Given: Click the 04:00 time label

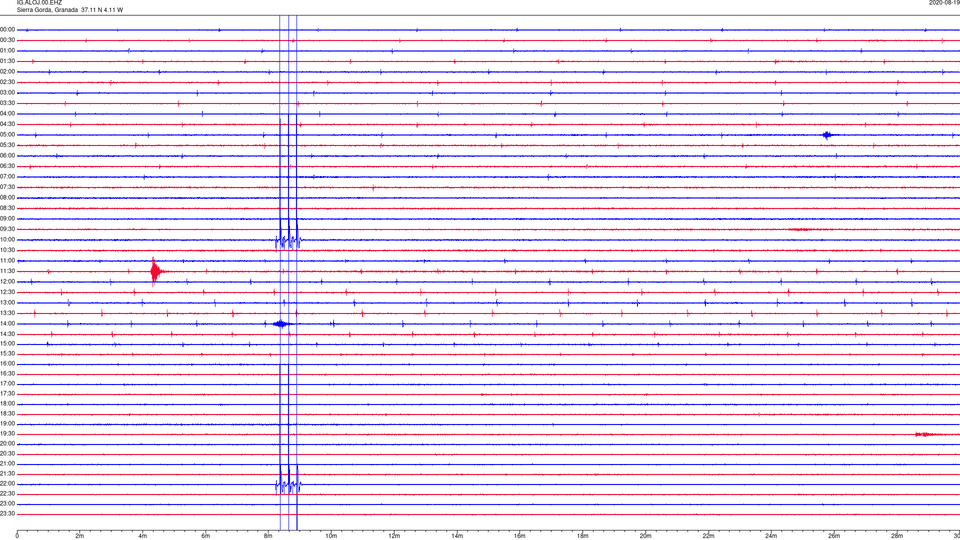Looking at the screenshot, I should 8,113.
